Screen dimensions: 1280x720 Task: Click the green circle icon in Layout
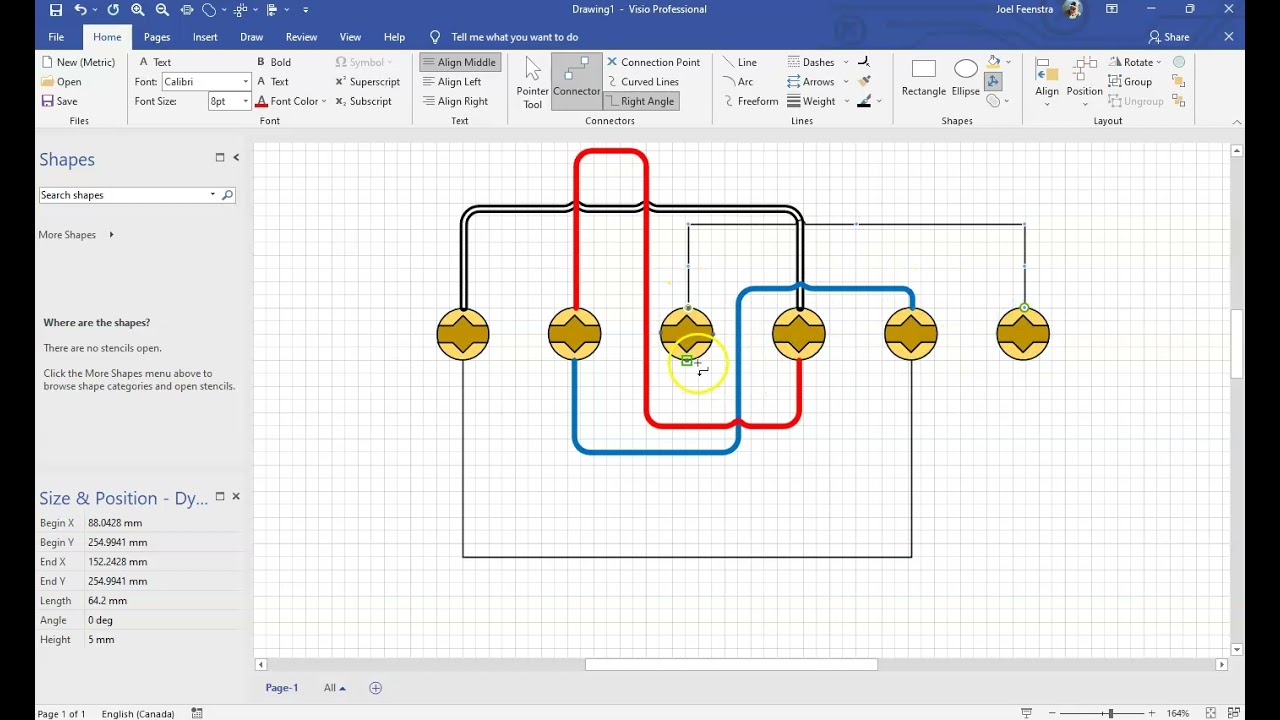(1179, 62)
